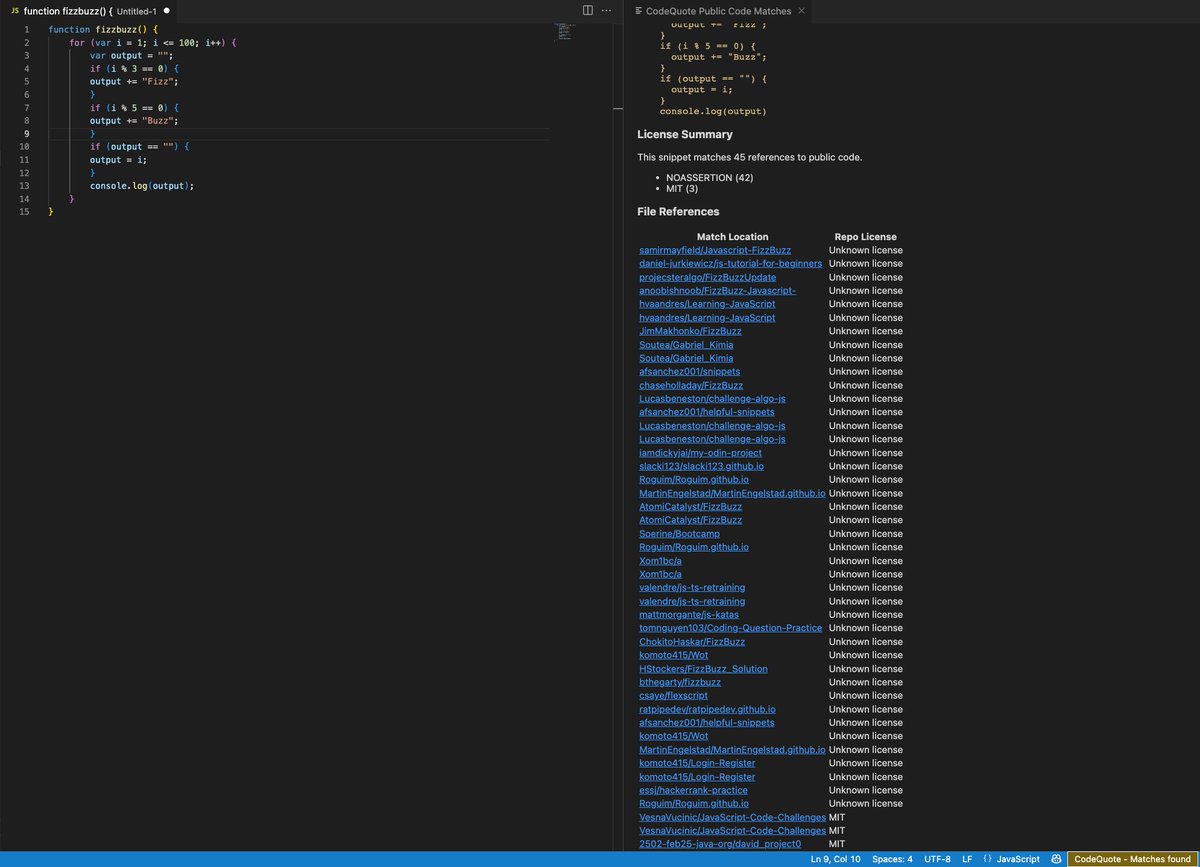The height and width of the screenshot is (867, 1200).
Task: Click the Match Location column header
Action: point(732,237)
